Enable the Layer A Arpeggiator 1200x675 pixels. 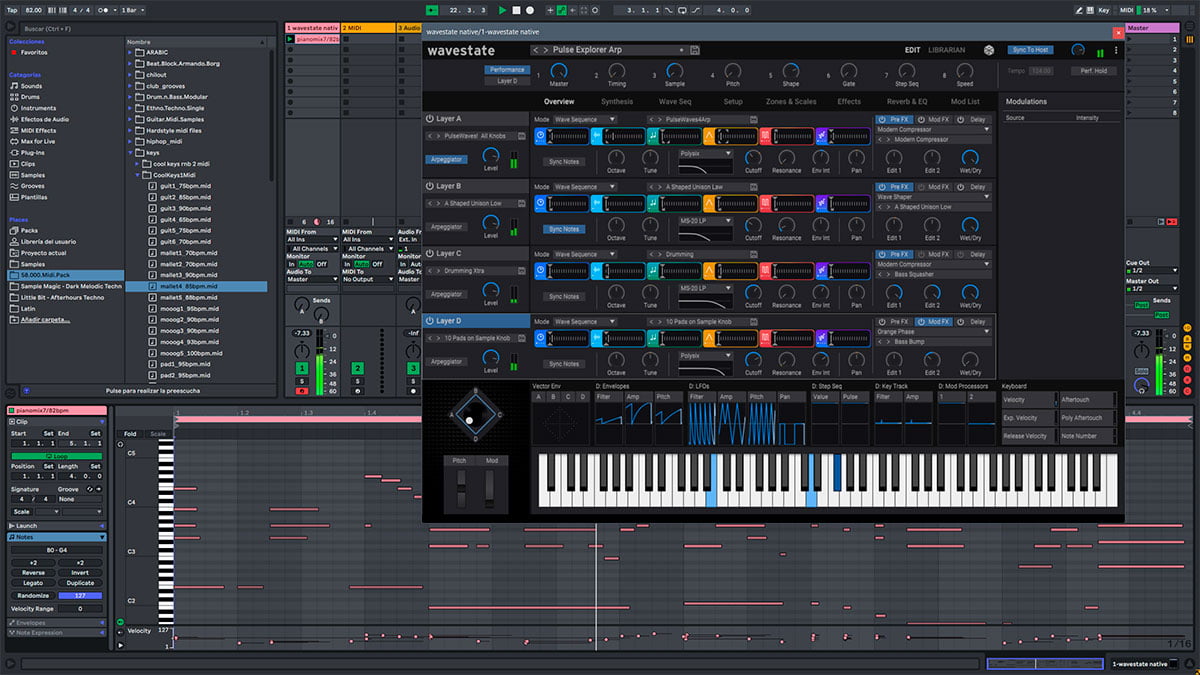[x=447, y=159]
